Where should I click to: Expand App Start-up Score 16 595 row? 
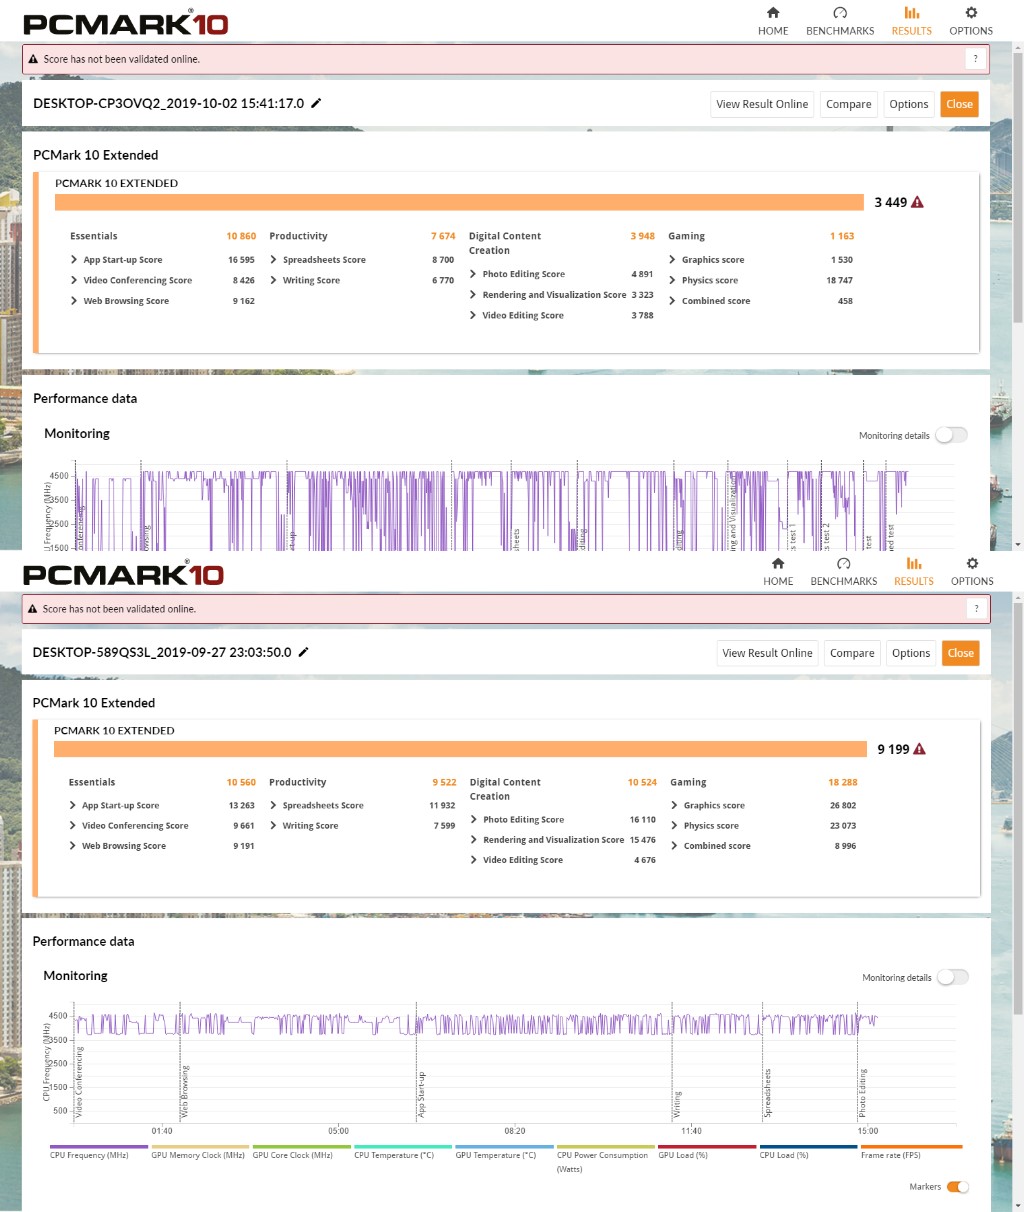(162, 260)
